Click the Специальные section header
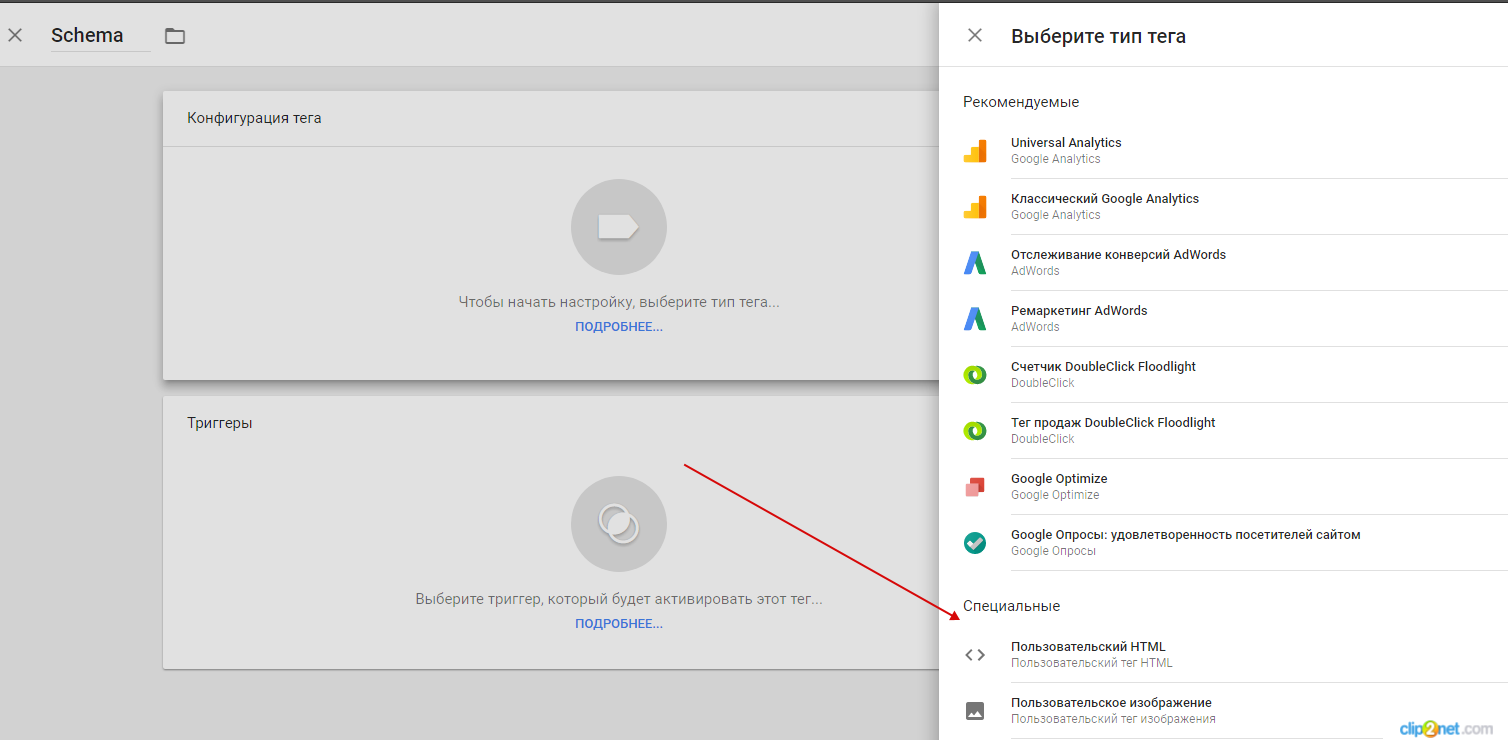The width and height of the screenshot is (1508, 740). (x=1011, y=606)
